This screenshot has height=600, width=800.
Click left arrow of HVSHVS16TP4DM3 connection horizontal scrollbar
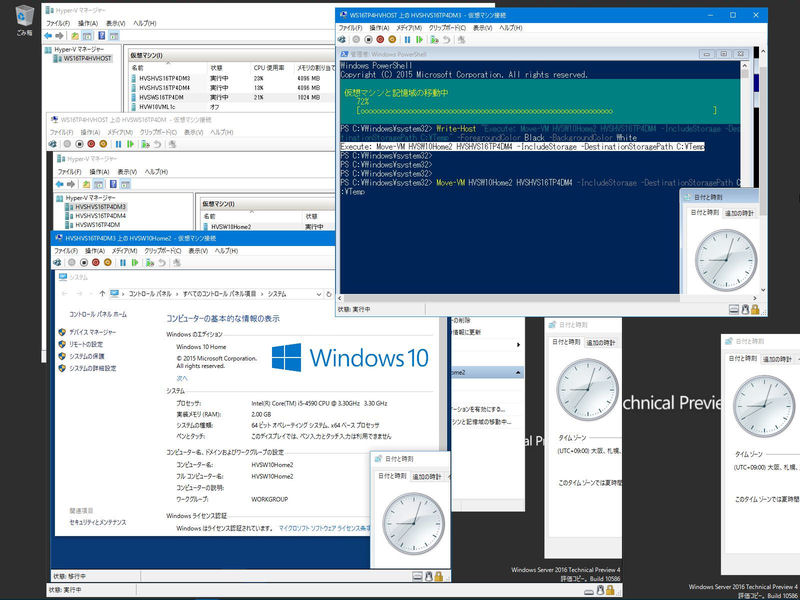pyautogui.click(x=340, y=298)
